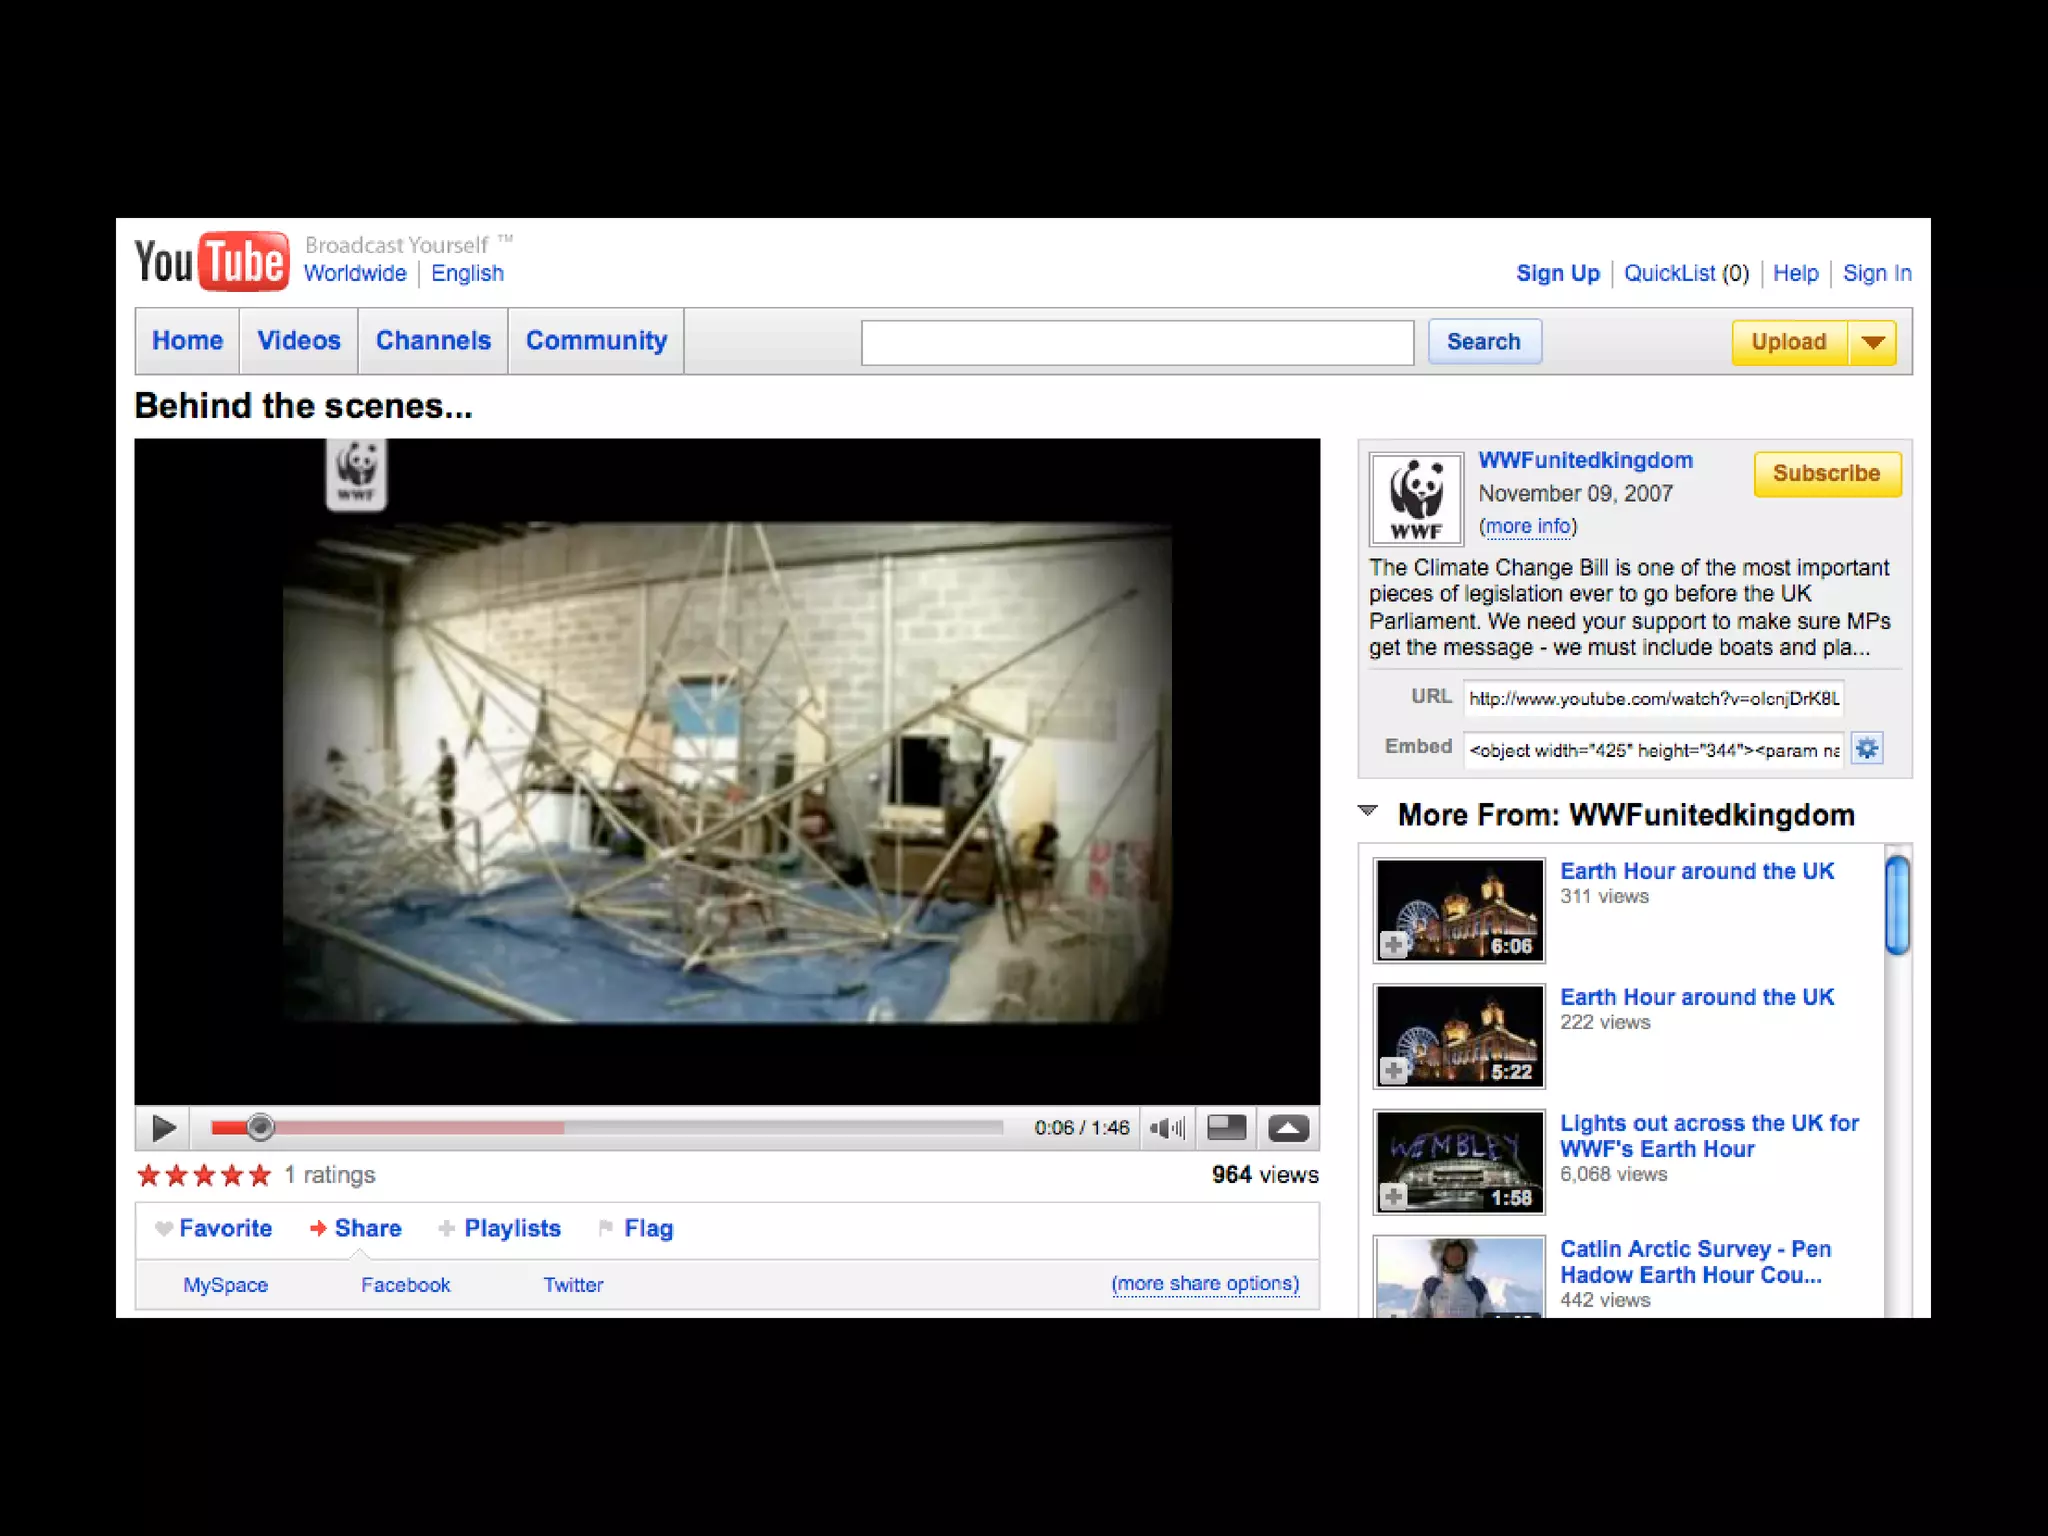Open the Upload dropdown arrow
This screenshot has height=1536, width=2048.
point(1873,342)
